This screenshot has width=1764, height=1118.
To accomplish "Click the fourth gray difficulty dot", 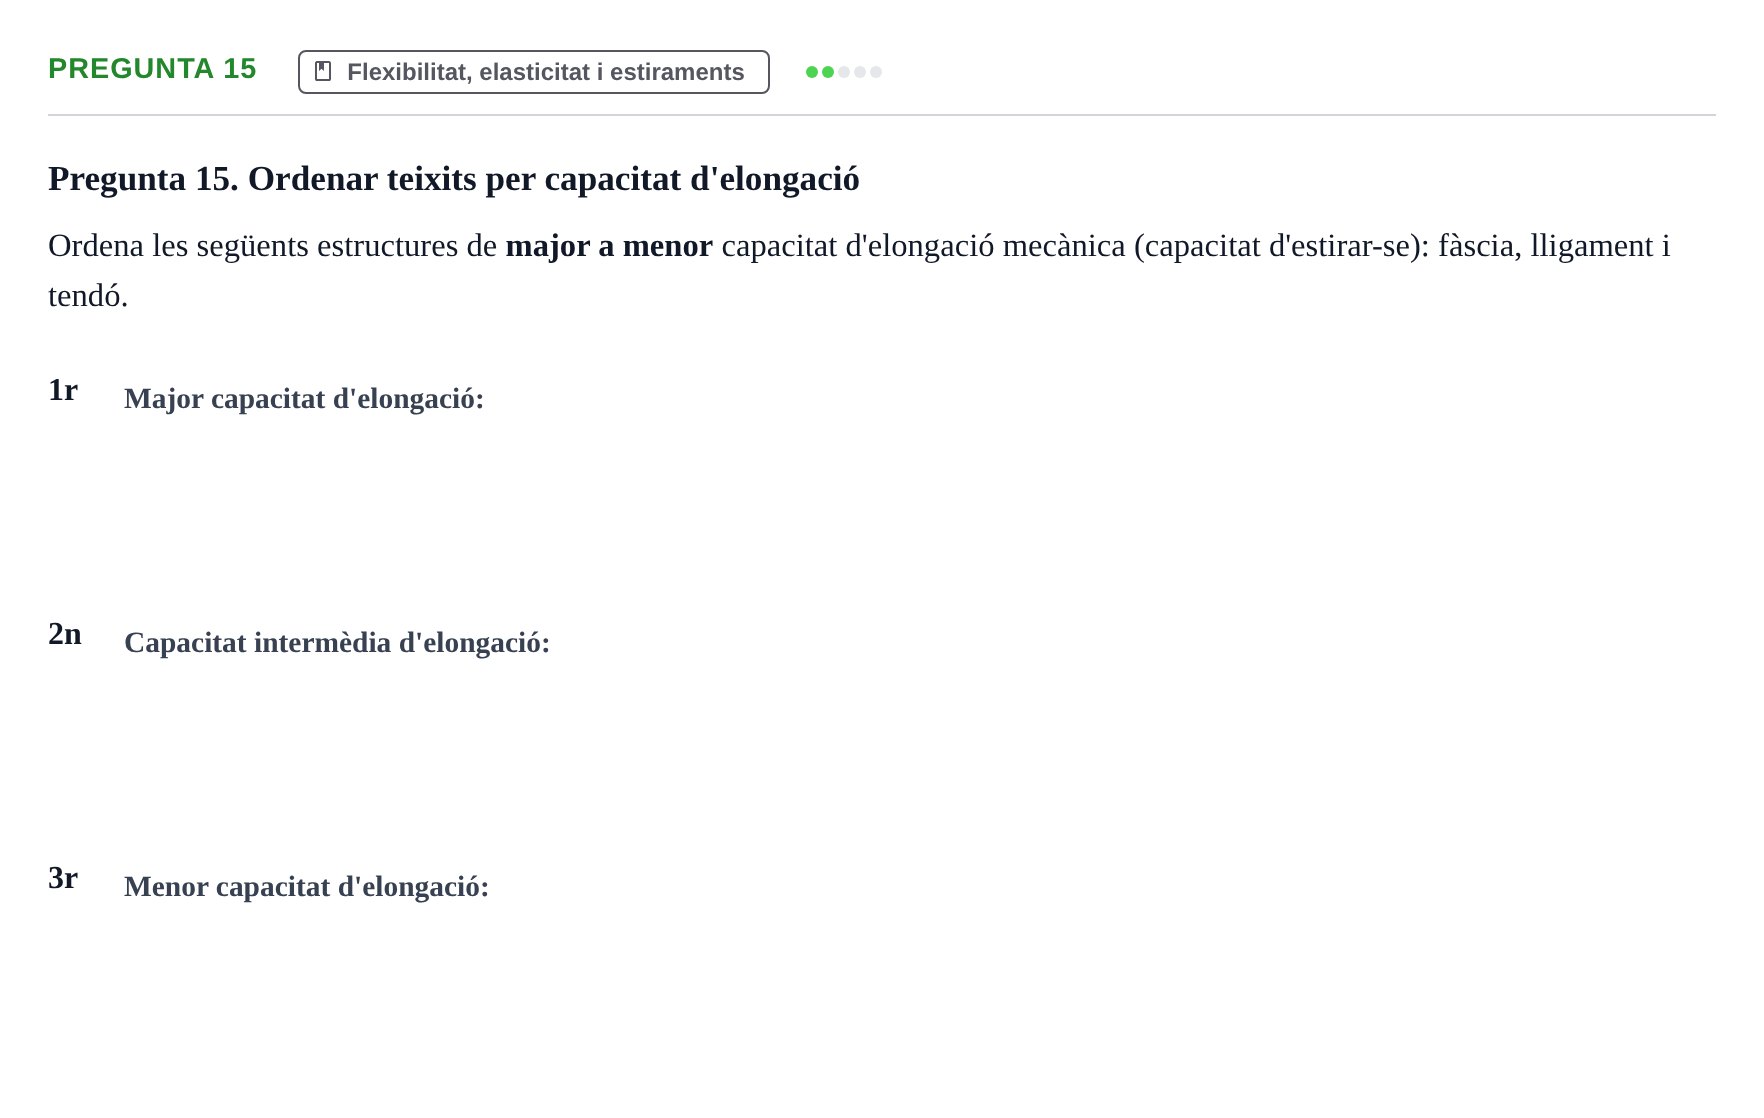I will tap(860, 72).
